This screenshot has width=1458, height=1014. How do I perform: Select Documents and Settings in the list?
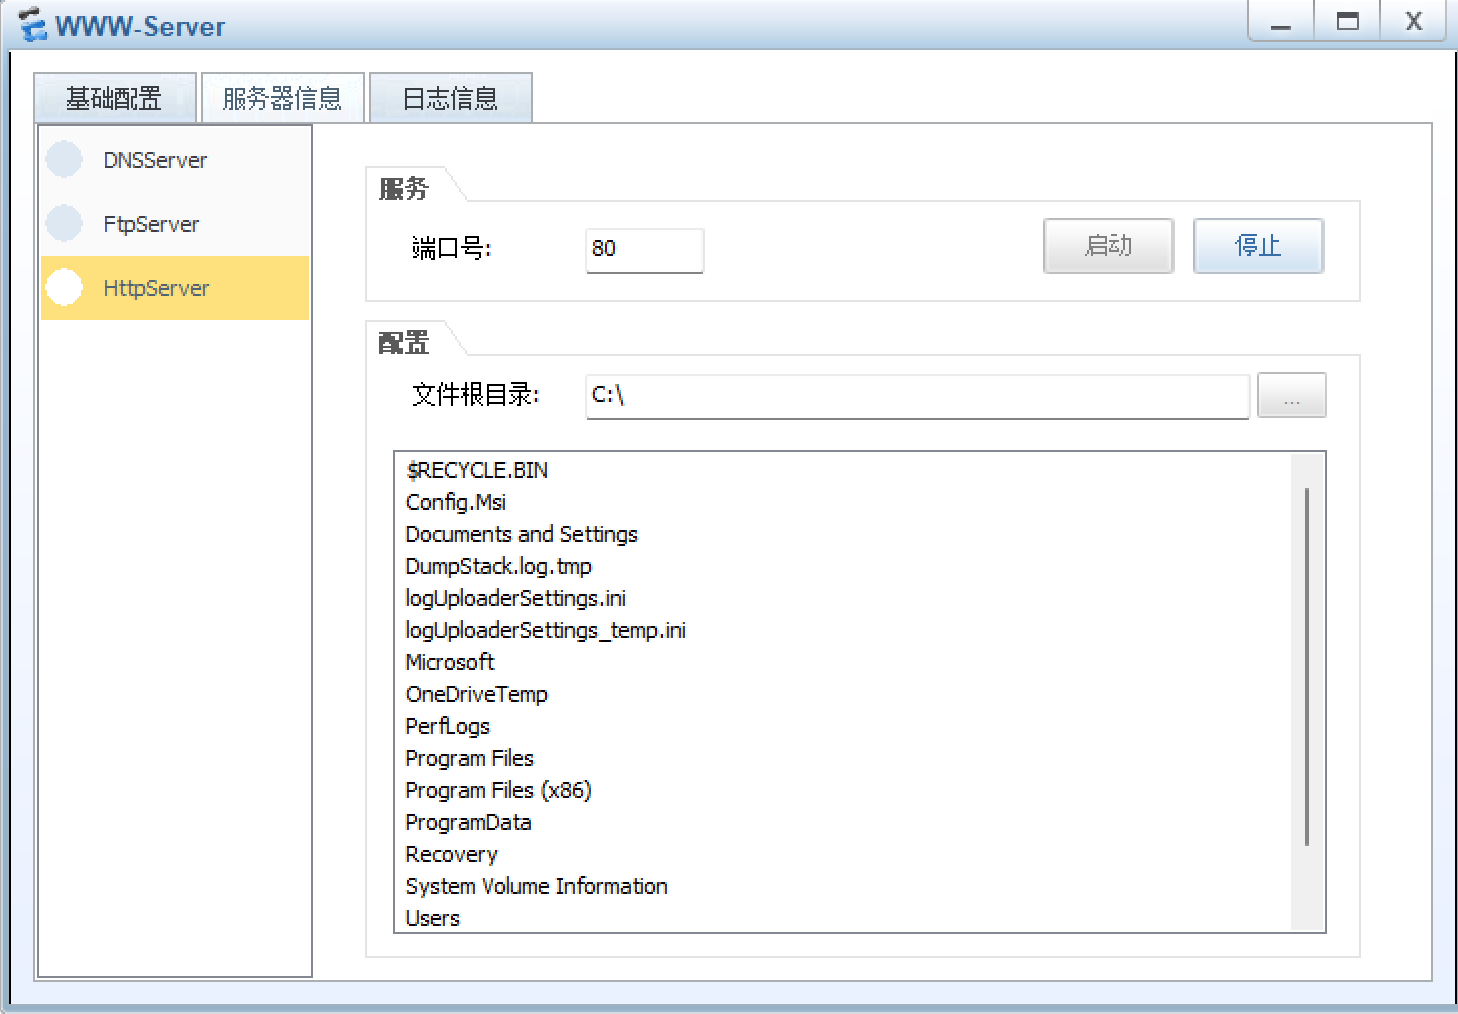tap(521, 534)
